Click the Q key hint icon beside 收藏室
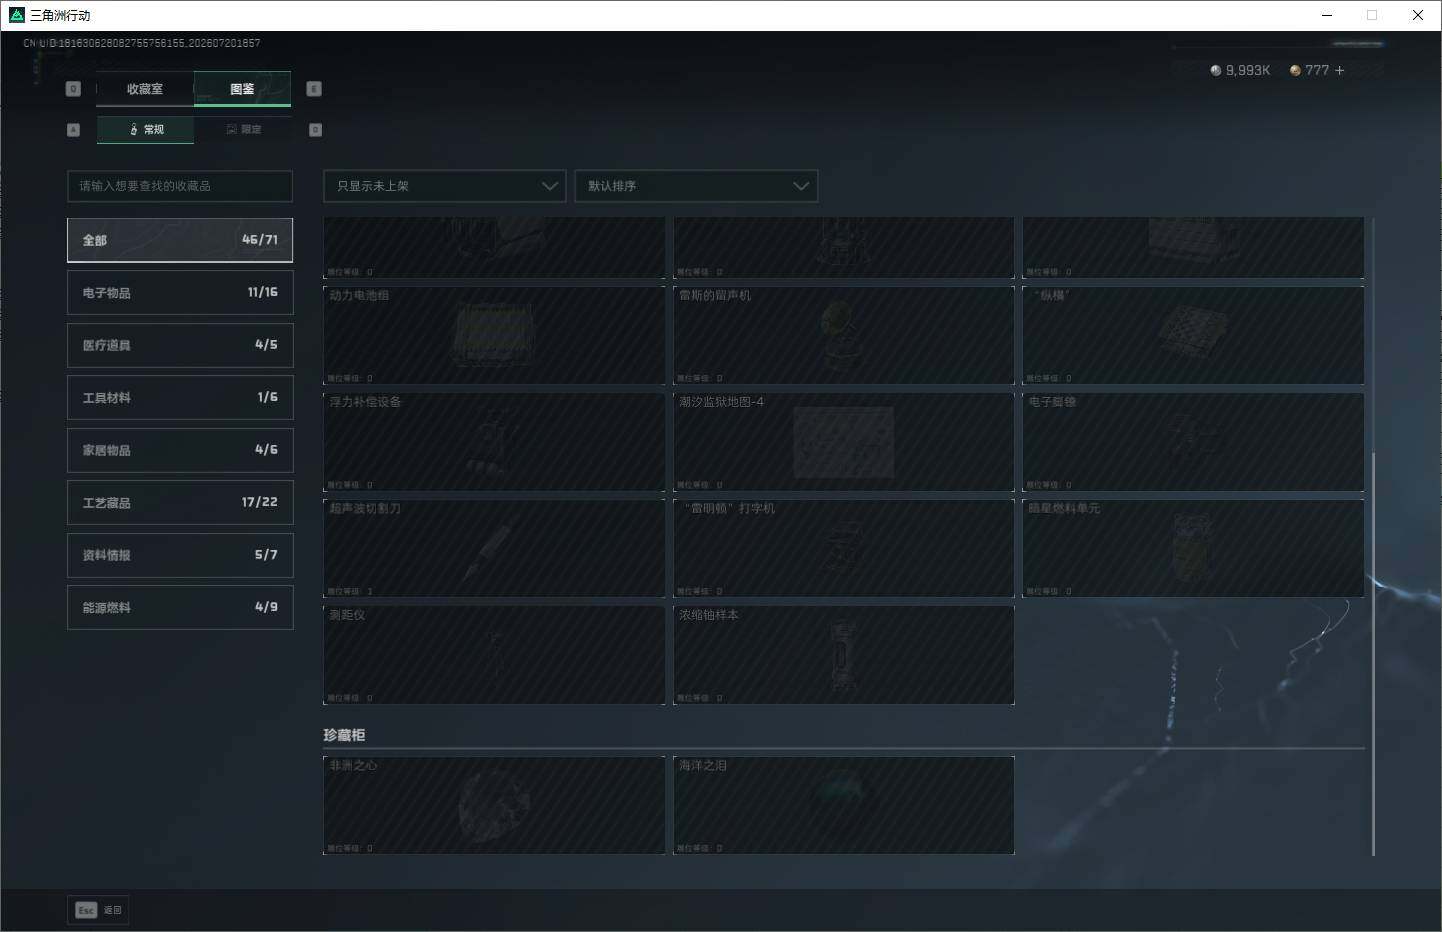This screenshot has width=1442, height=932. tap(73, 89)
